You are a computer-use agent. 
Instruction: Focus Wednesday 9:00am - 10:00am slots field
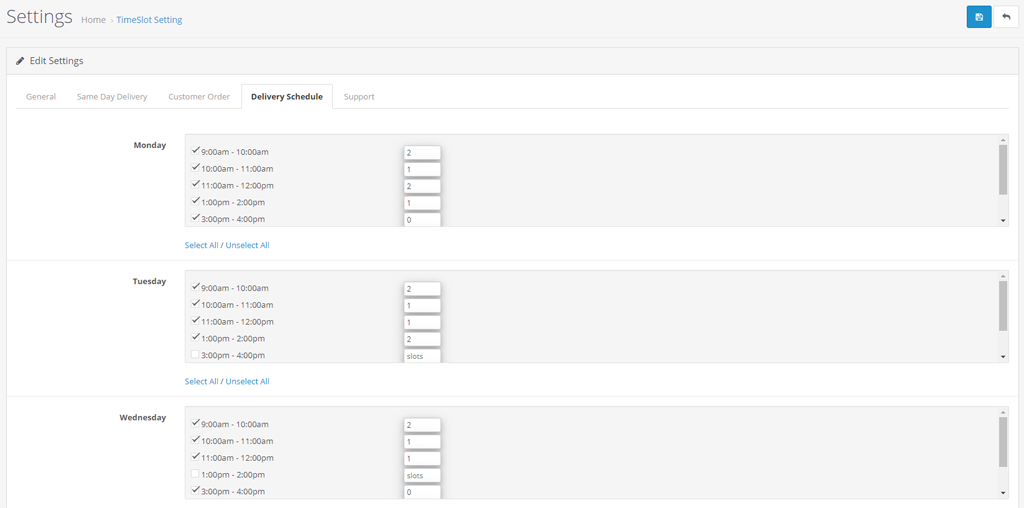tap(422, 425)
